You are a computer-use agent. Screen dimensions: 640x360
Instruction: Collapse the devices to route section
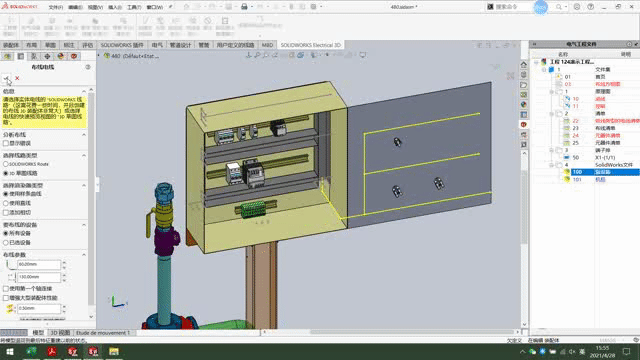[84, 225]
